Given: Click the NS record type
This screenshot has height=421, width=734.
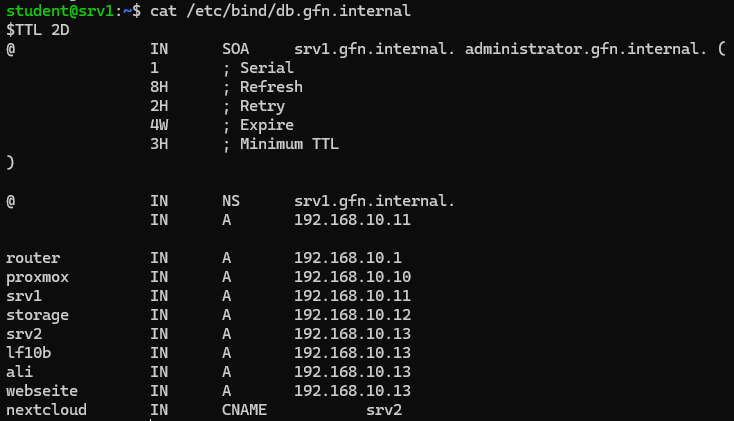Looking at the screenshot, I should pos(231,201).
